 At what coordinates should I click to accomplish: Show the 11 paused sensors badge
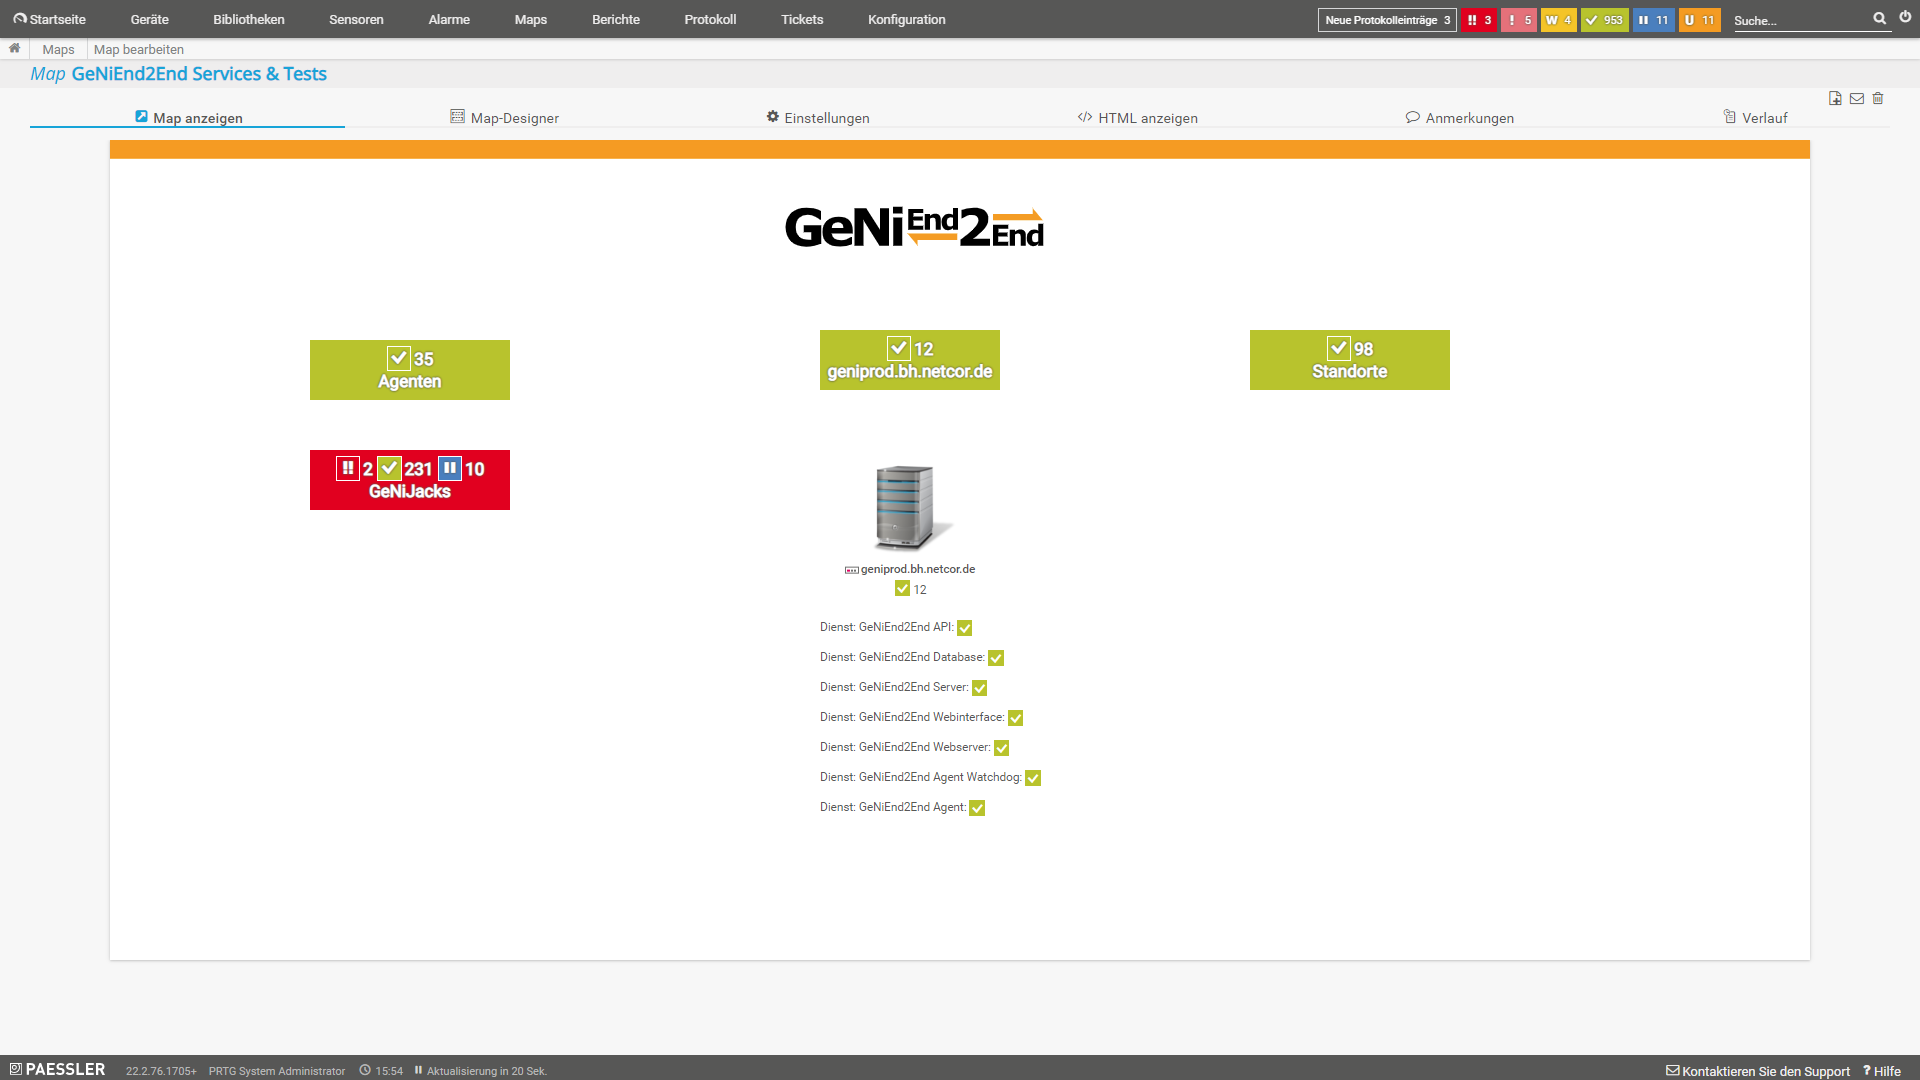[x=1654, y=20]
